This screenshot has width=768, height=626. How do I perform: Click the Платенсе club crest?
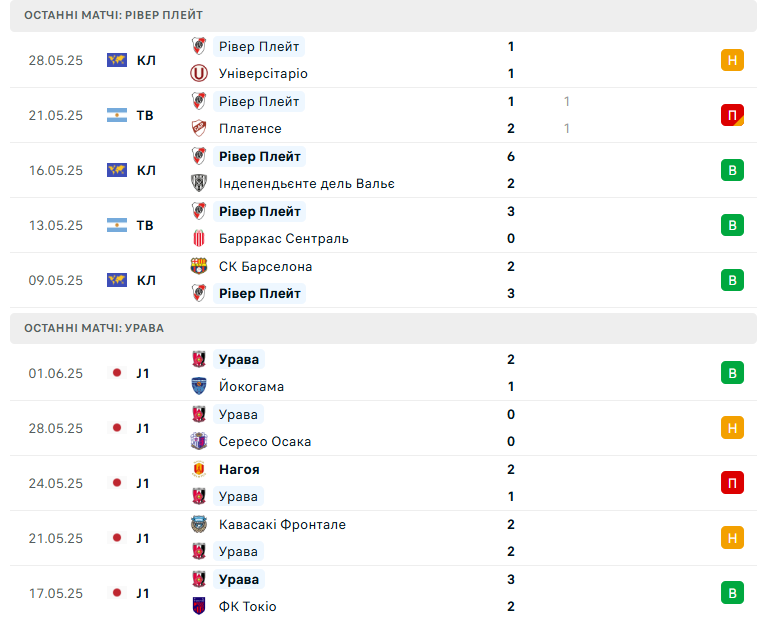(x=199, y=128)
